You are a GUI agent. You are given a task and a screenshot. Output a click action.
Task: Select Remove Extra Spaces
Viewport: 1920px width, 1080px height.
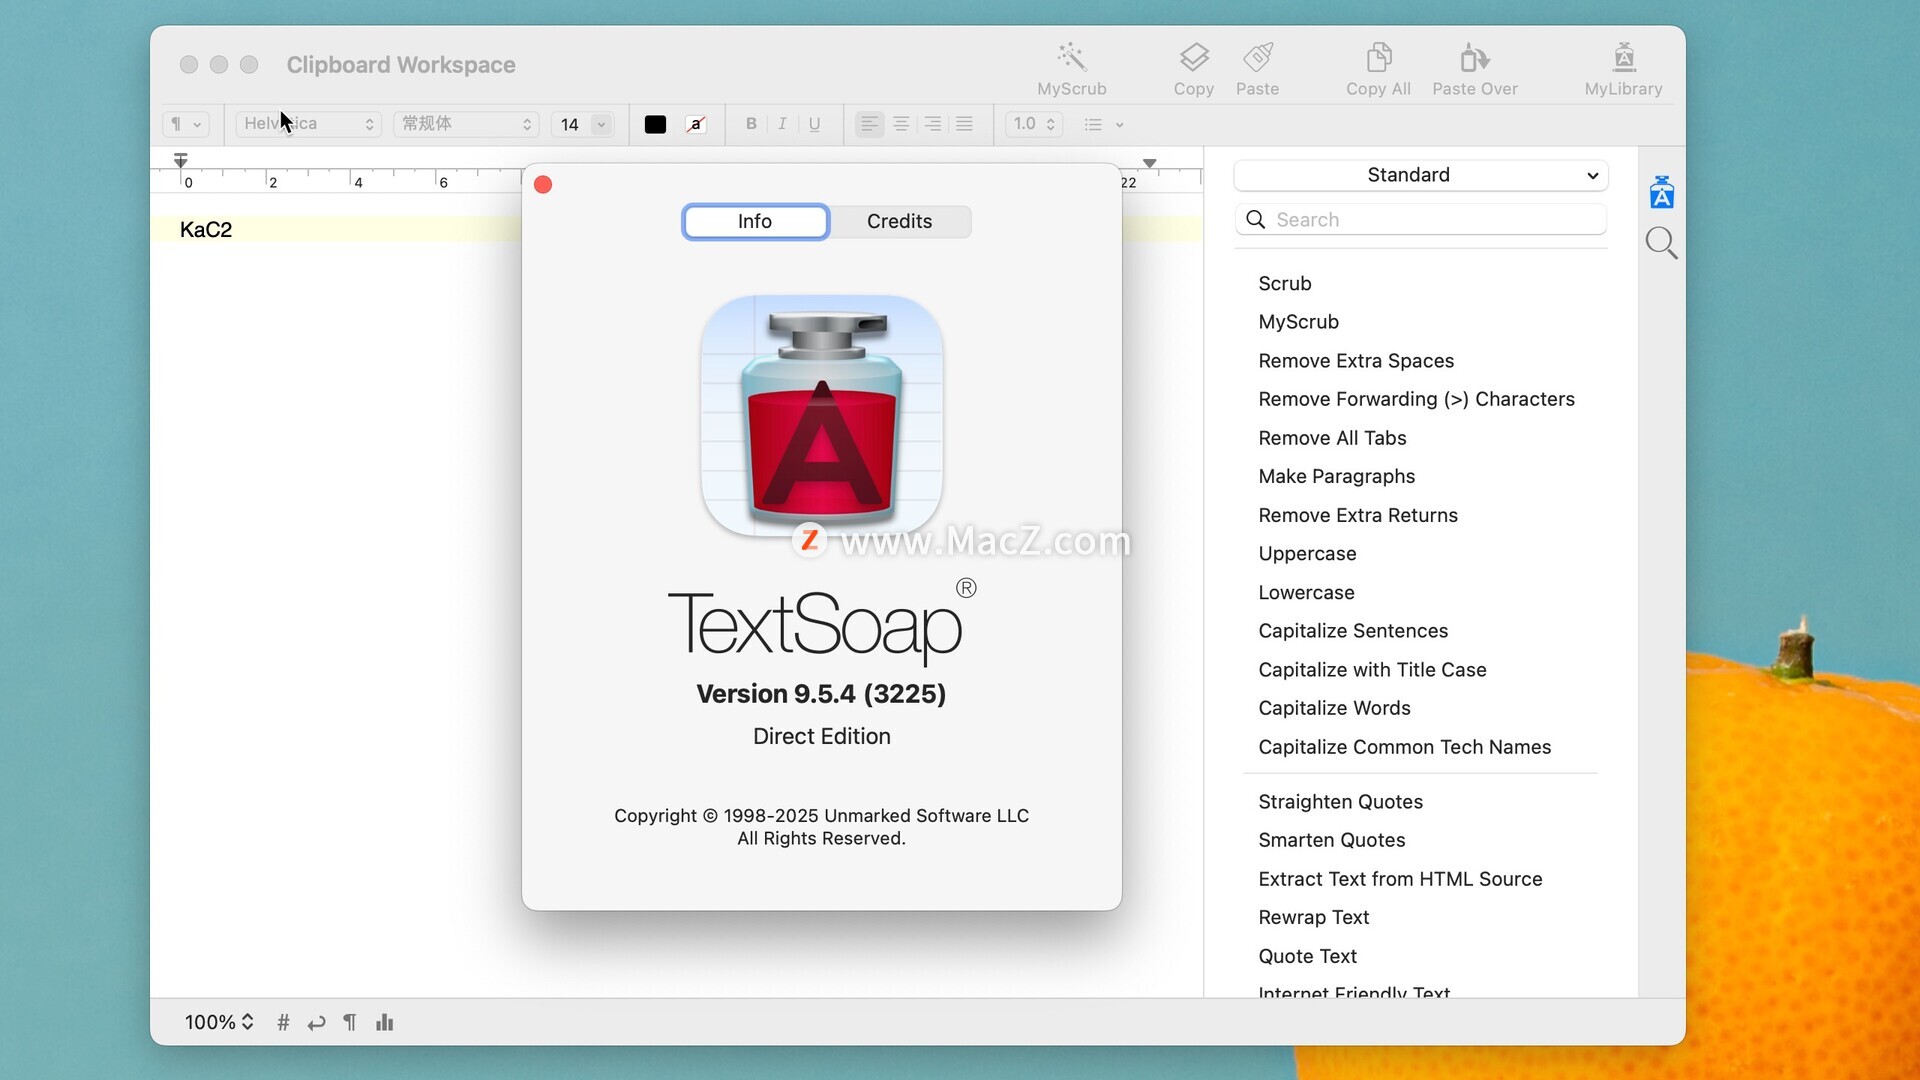pos(1356,360)
